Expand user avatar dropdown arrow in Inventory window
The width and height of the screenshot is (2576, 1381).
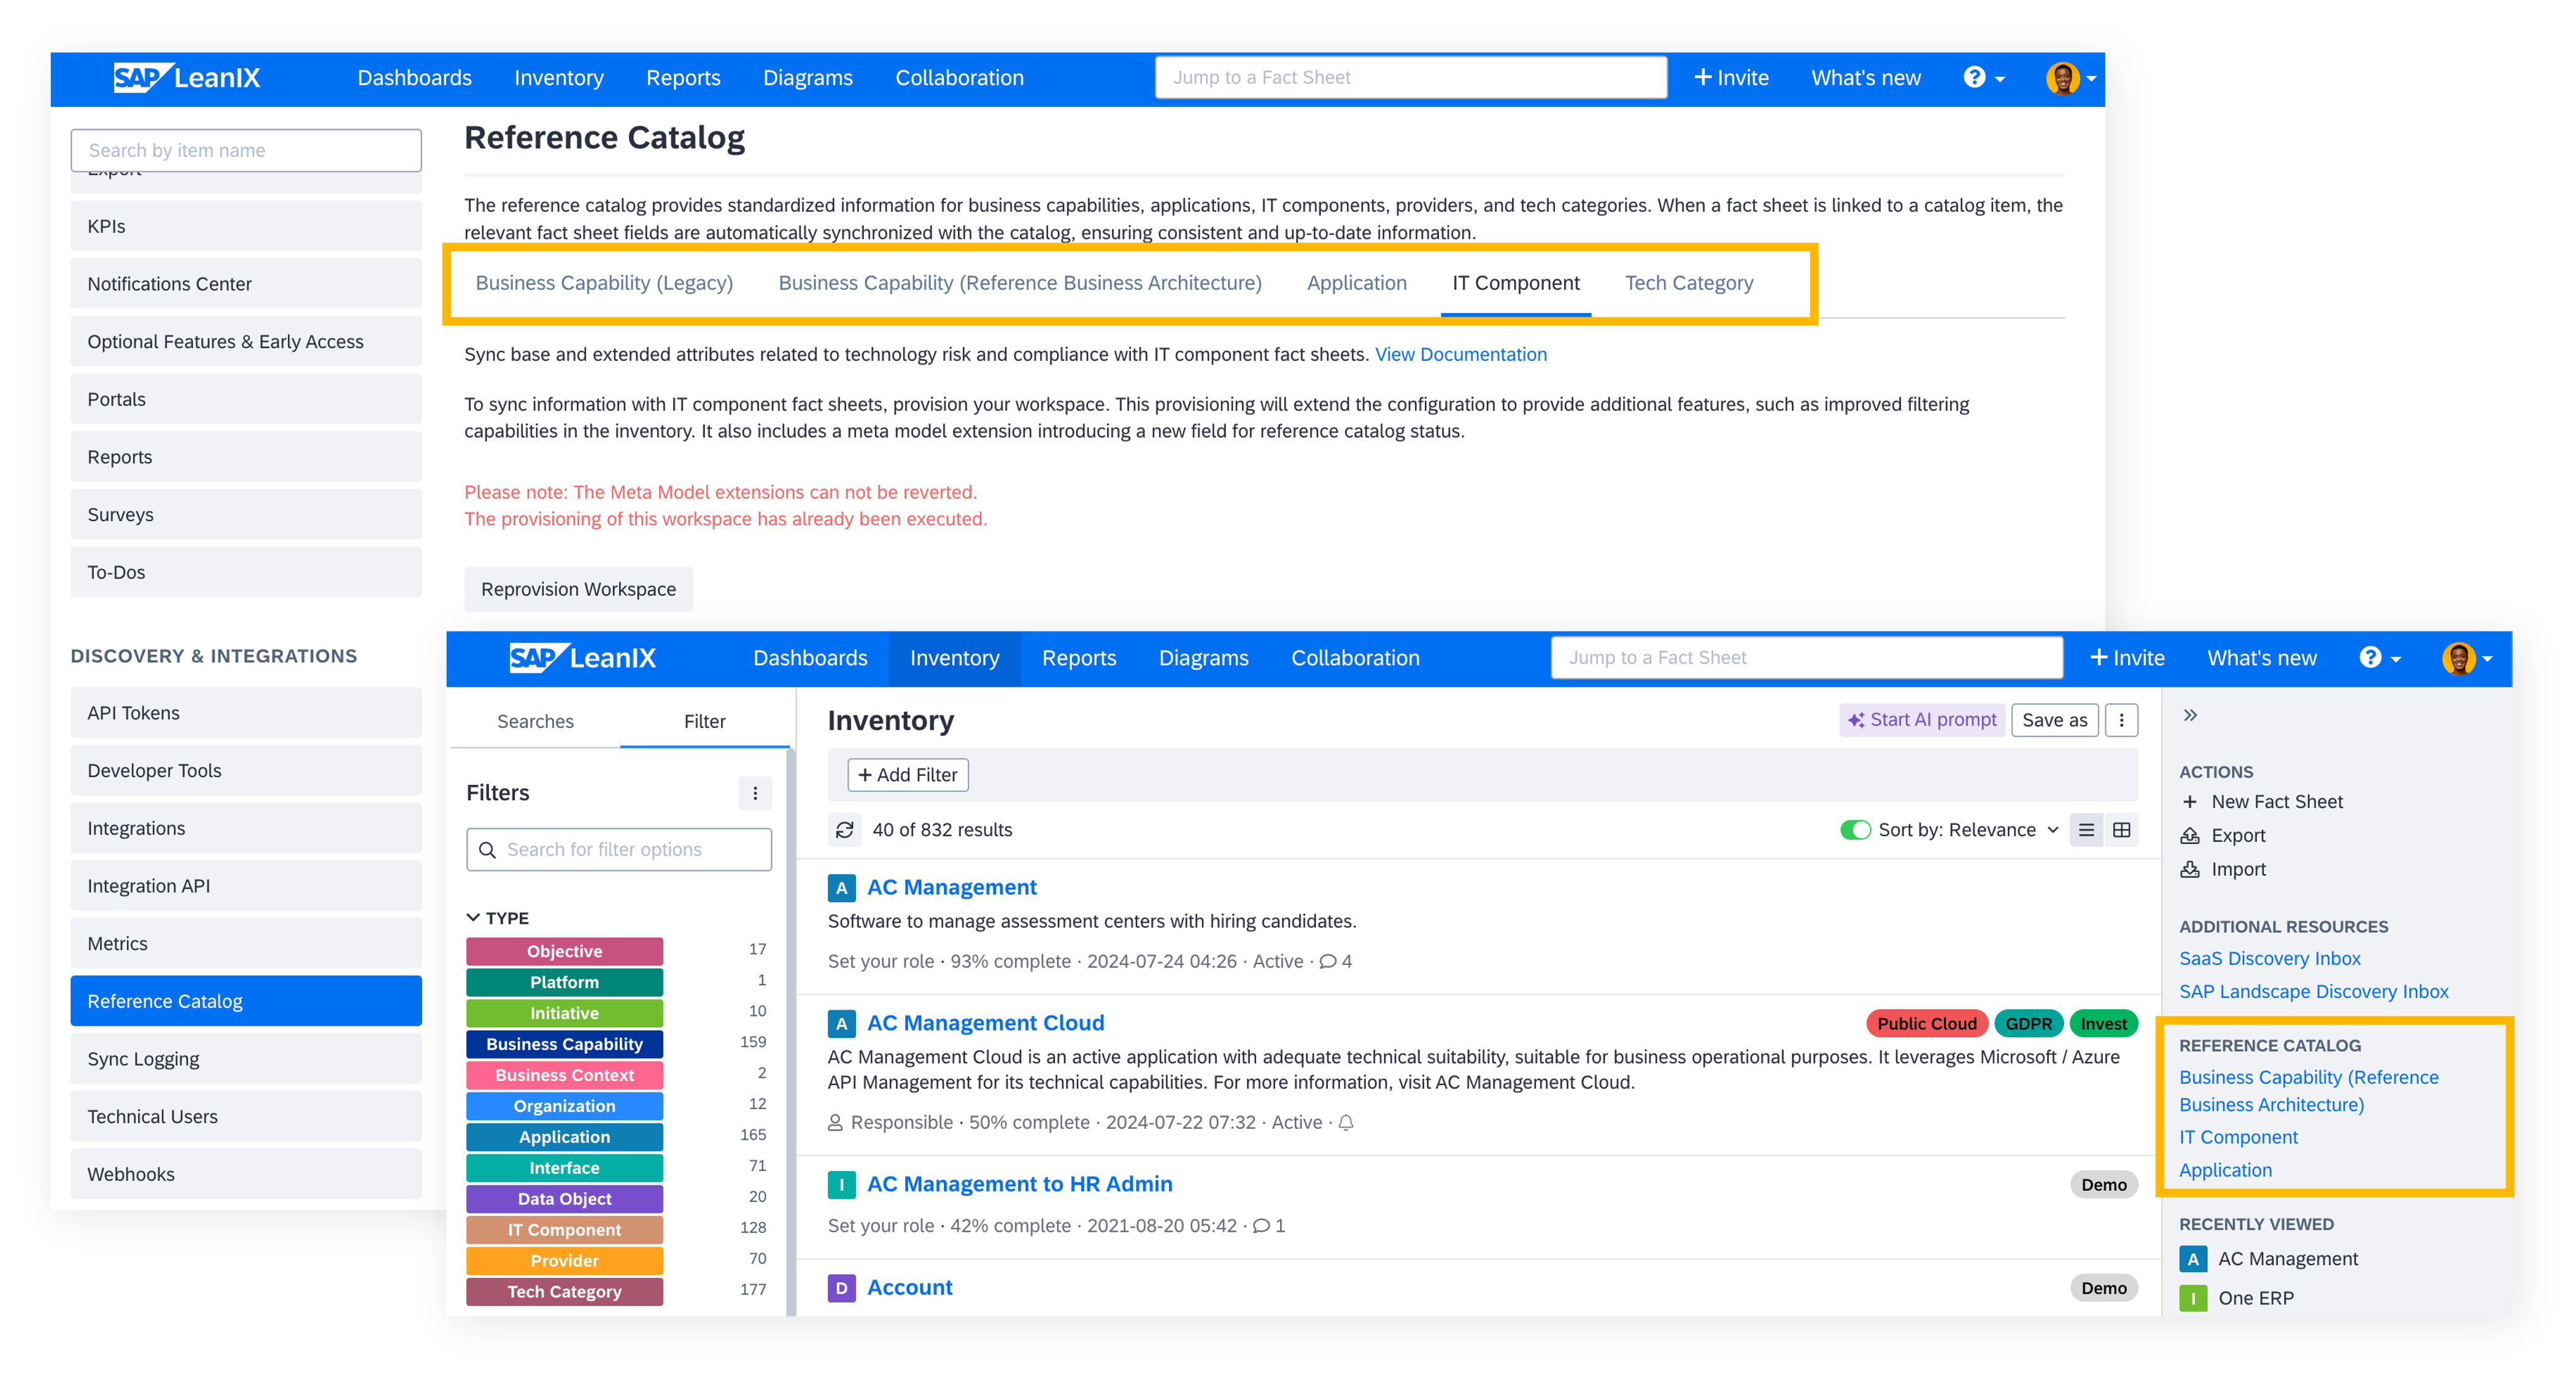click(x=2487, y=659)
